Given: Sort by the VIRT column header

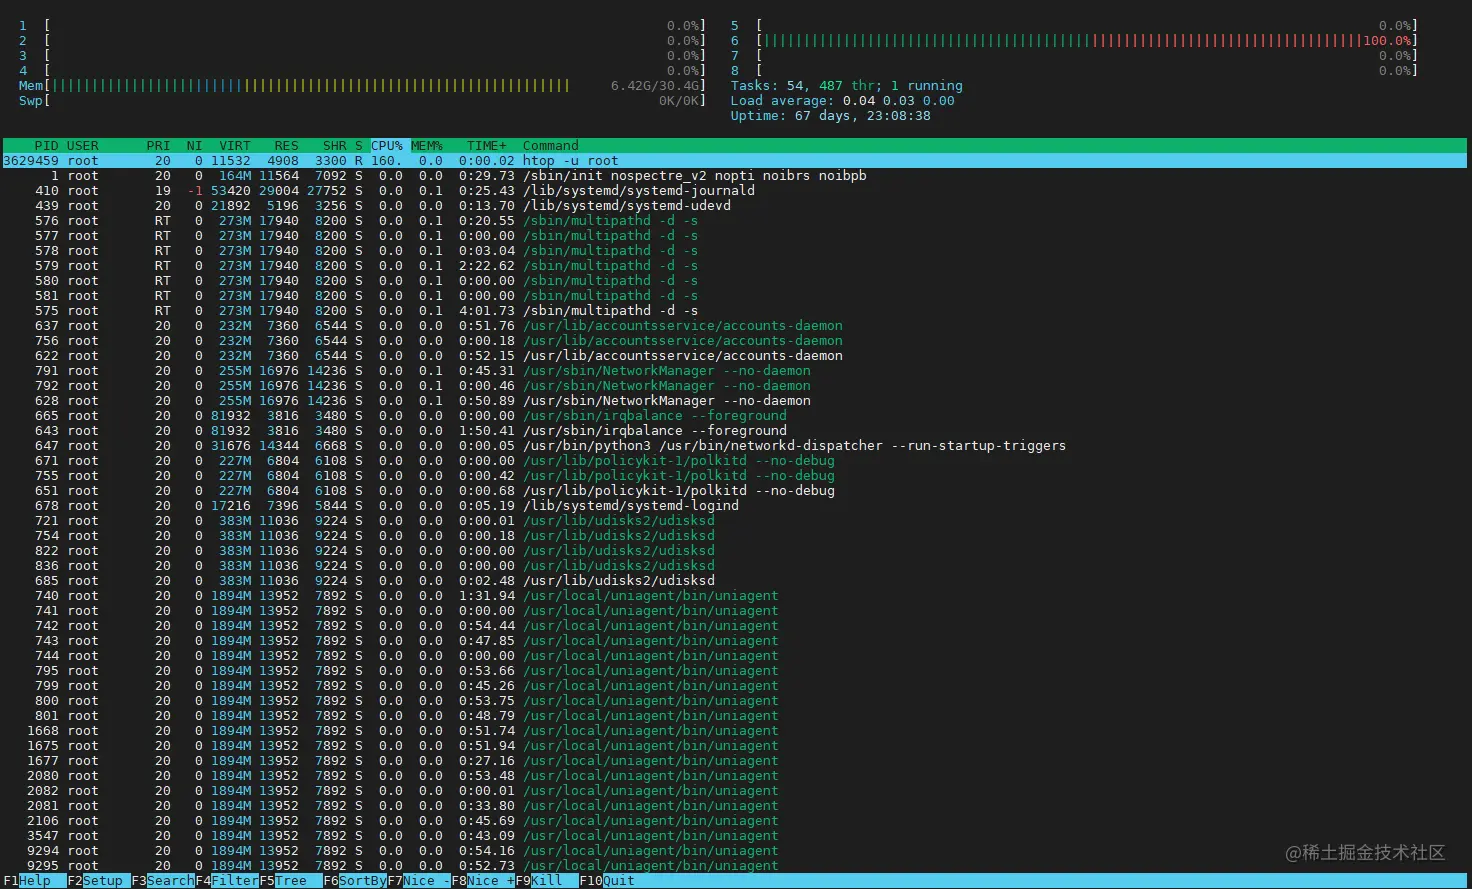Looking at the screenshot, I should pyautogui.click(x=235, y=146).
